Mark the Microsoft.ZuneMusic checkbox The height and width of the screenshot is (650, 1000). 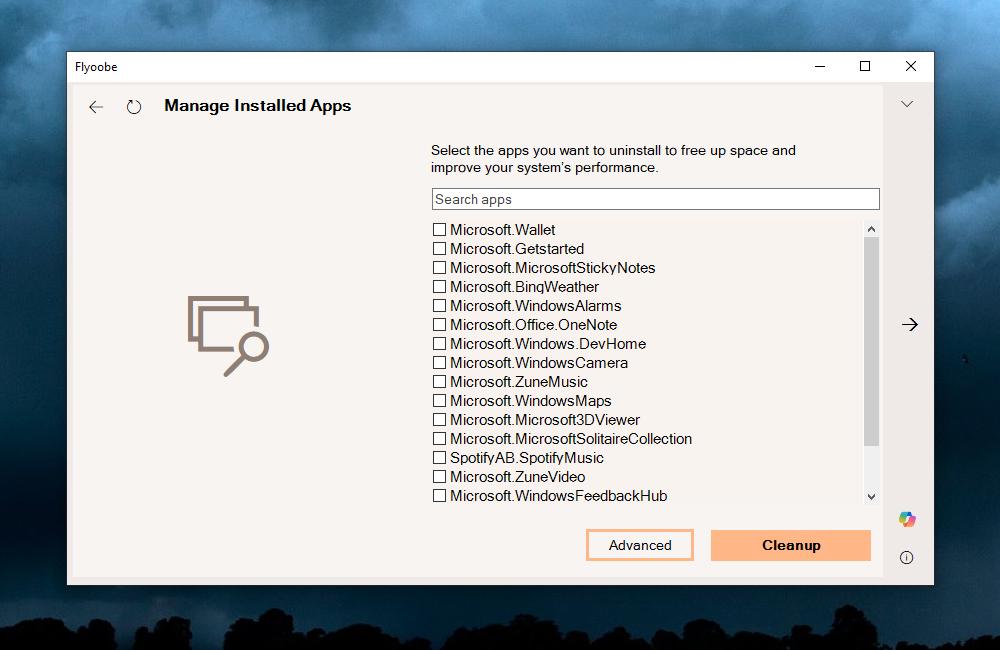coord(439,381)
